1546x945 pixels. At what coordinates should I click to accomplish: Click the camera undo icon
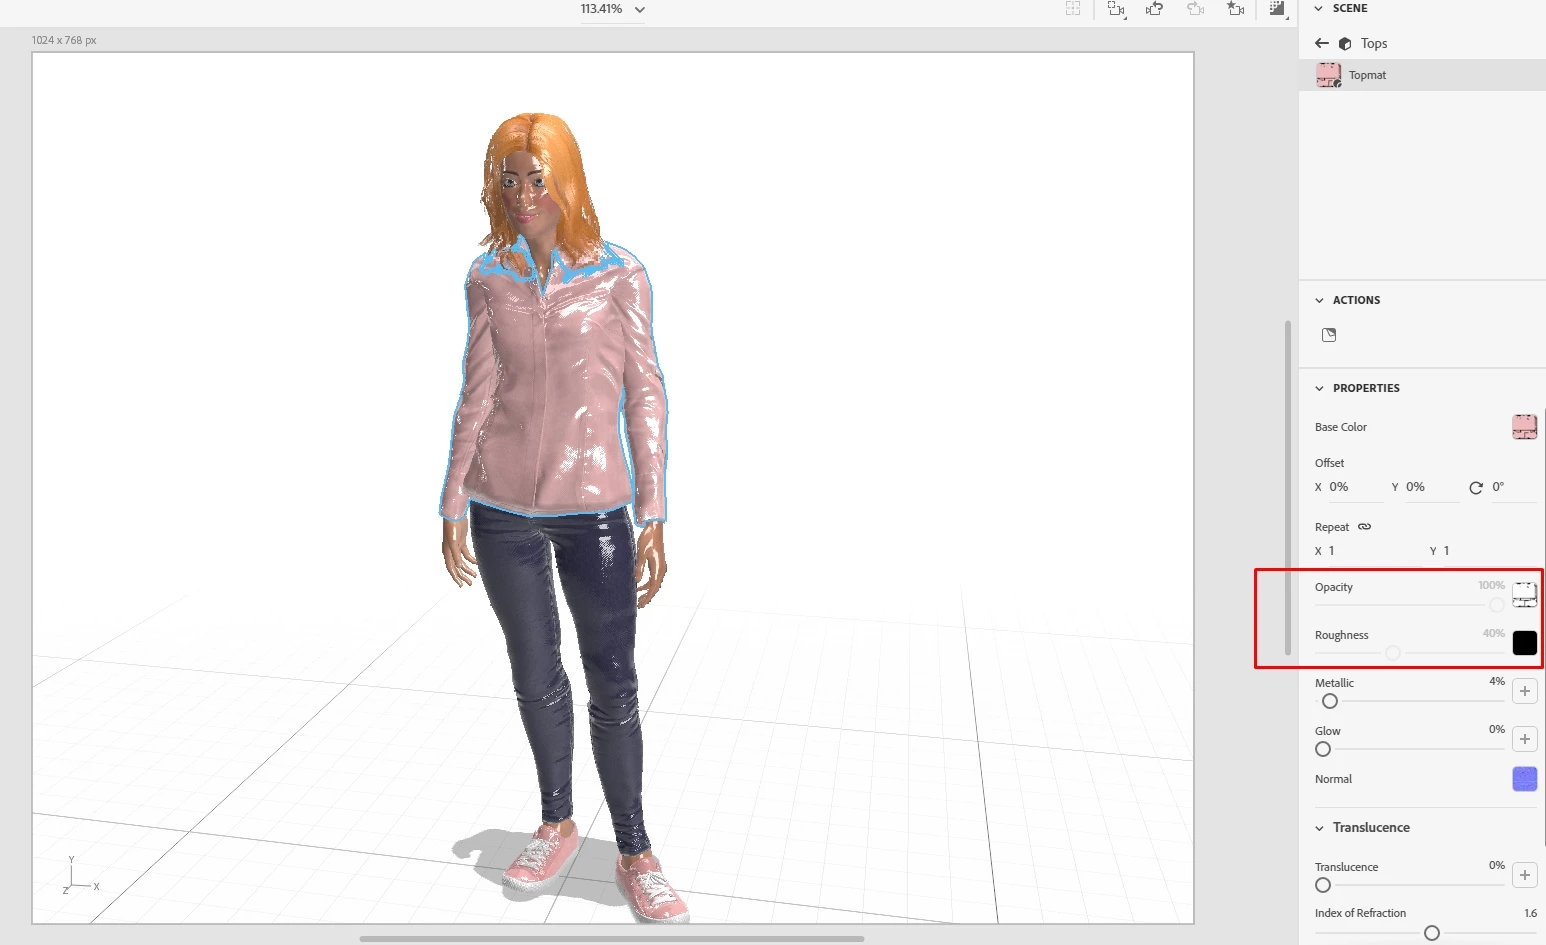click(1155, 9)
